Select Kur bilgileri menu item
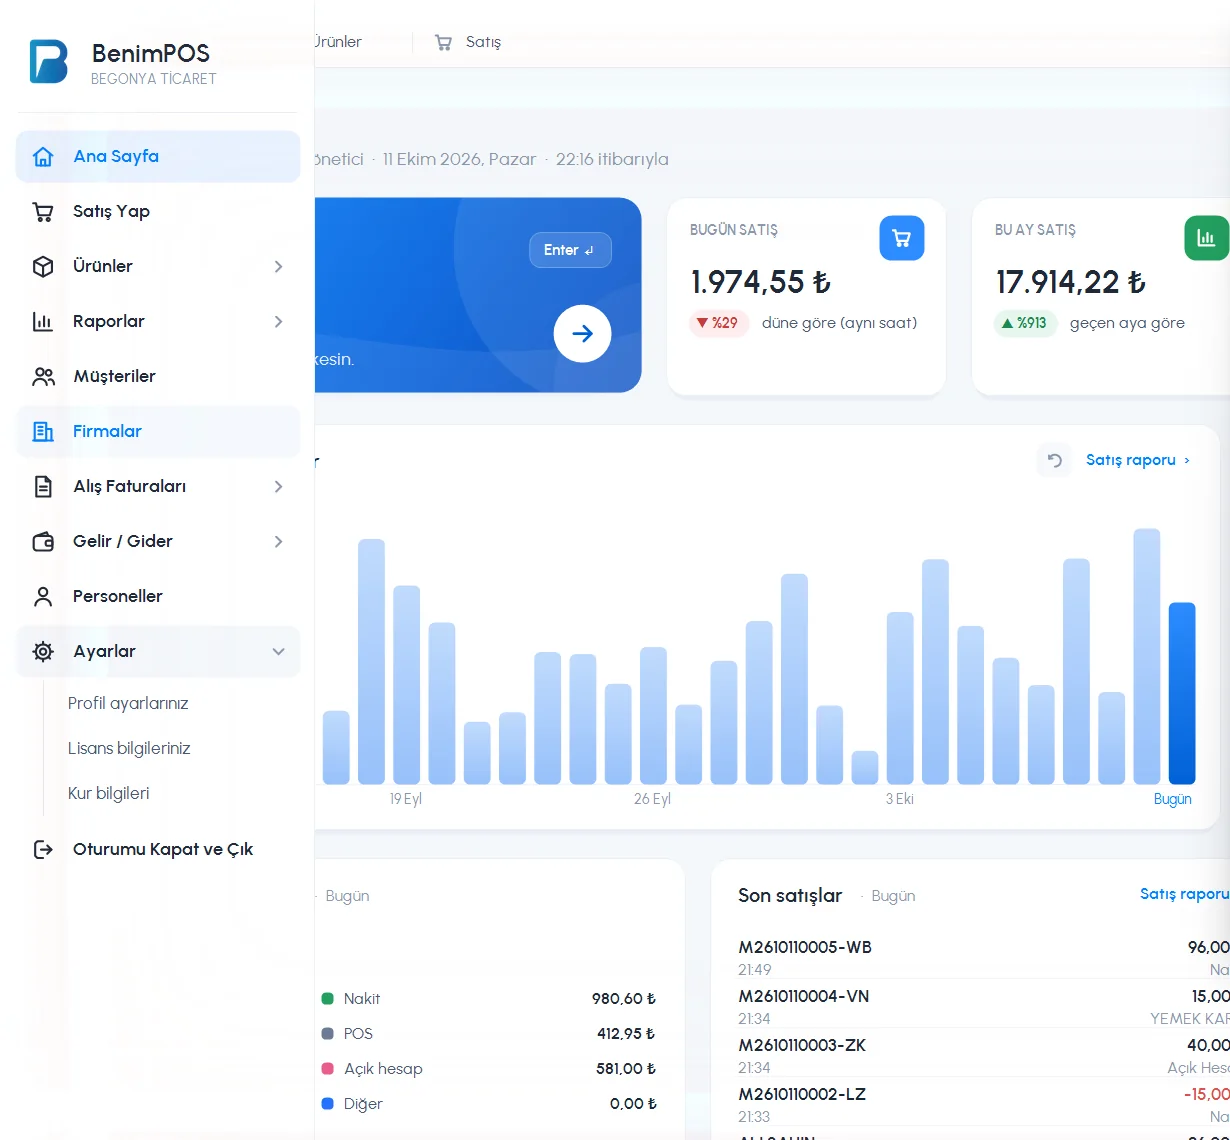The width and height of the screenshot is (1230, 1140). click(x=108, y=793)
